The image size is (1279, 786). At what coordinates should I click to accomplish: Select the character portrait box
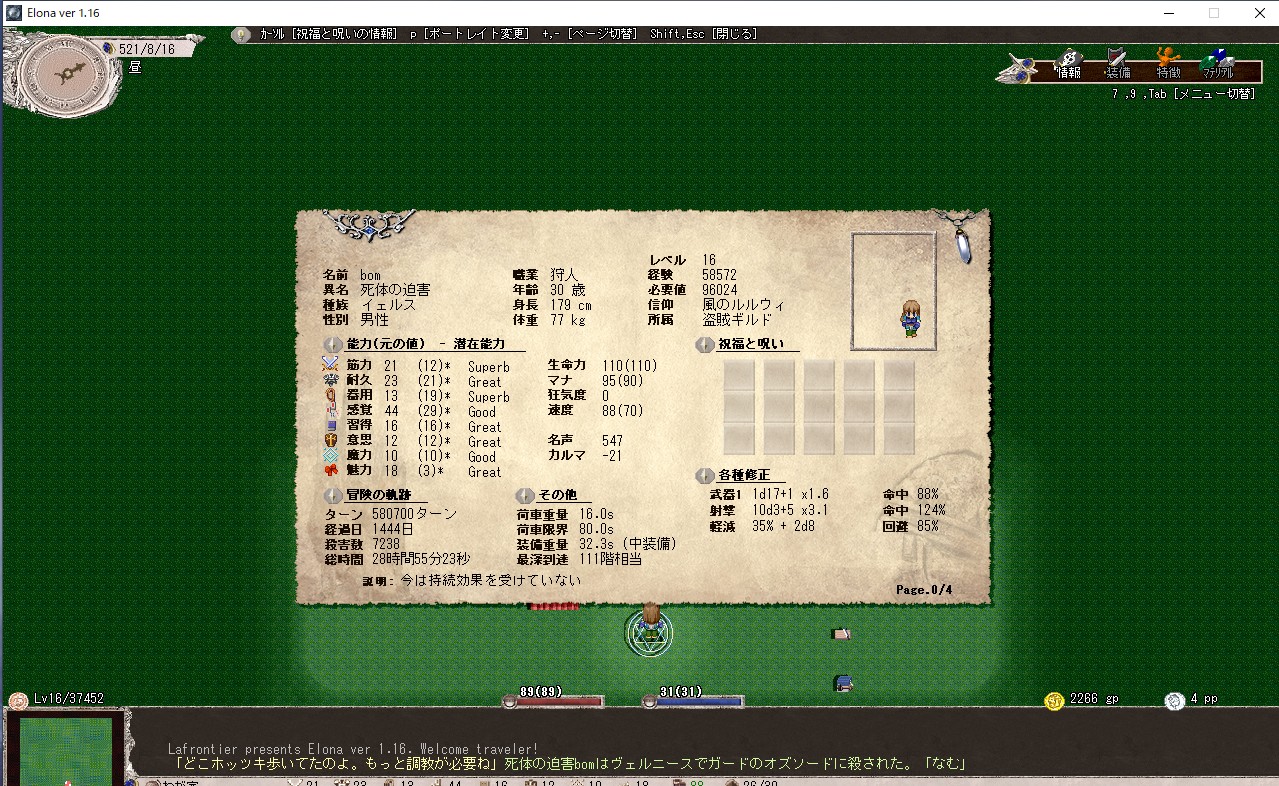click(894, 291)
